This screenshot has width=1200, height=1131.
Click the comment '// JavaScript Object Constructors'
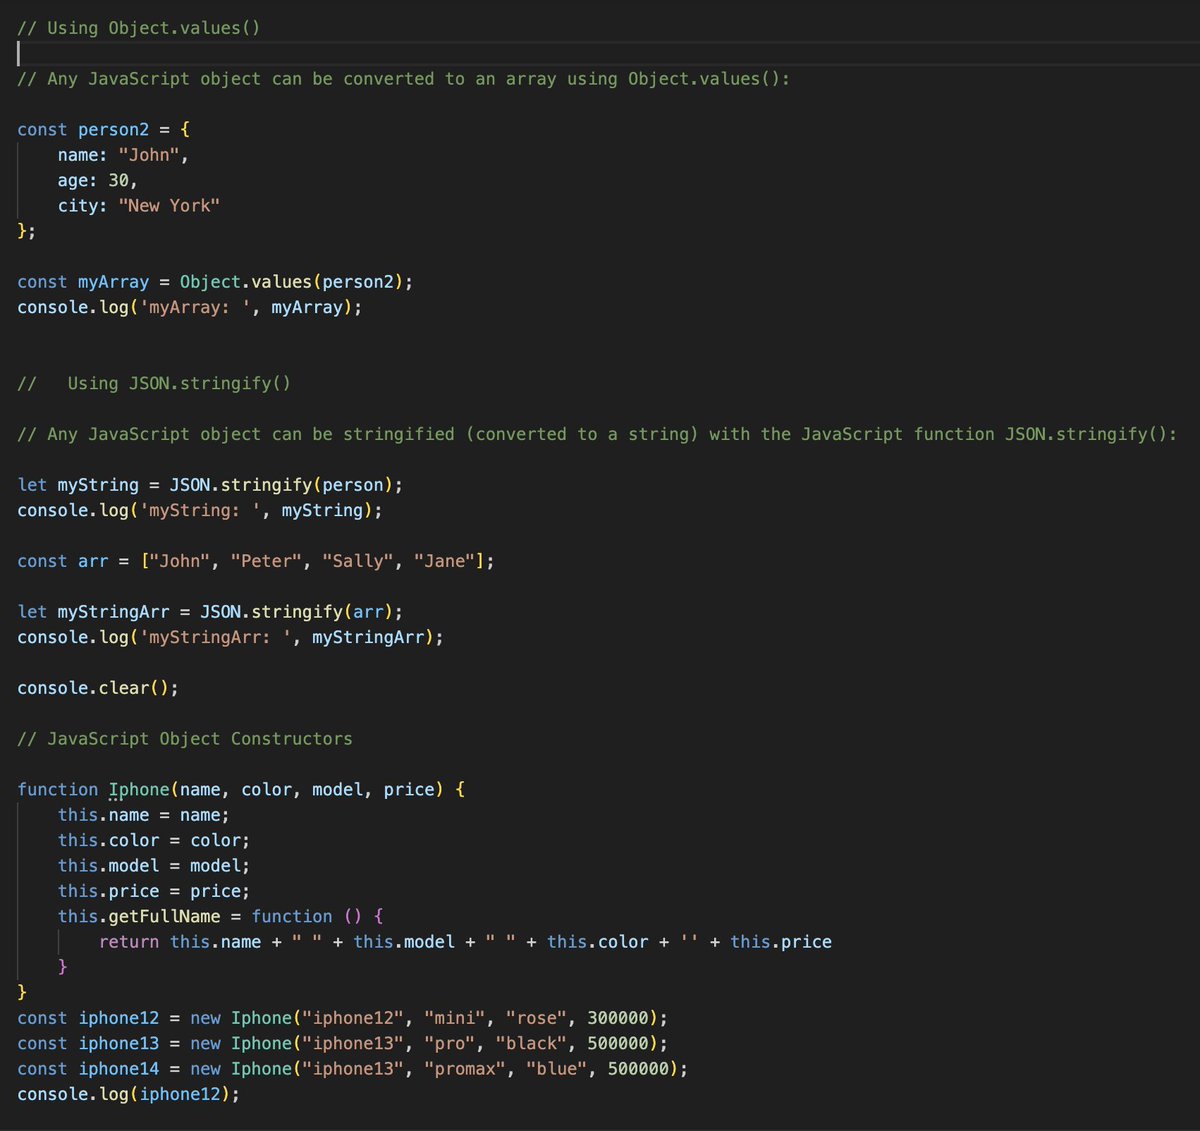185,739
